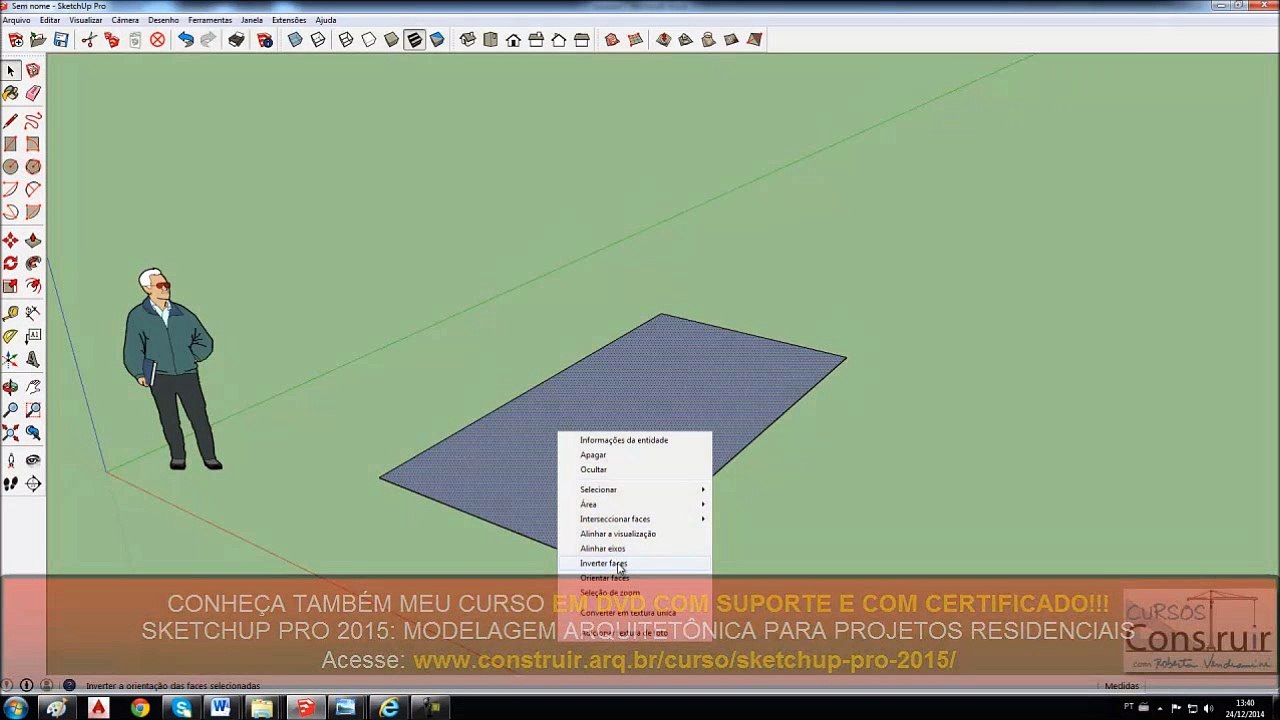Choose the Walk footprints tool
The width and height of the screenshot is (1280, 720).
pyautogui.click(x=11, y=484)
